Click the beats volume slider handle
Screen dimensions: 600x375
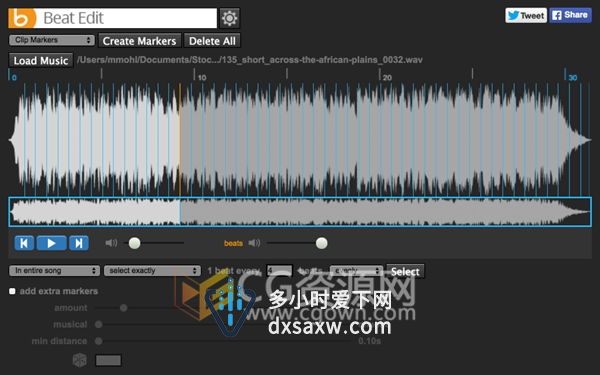coord(321,243)
